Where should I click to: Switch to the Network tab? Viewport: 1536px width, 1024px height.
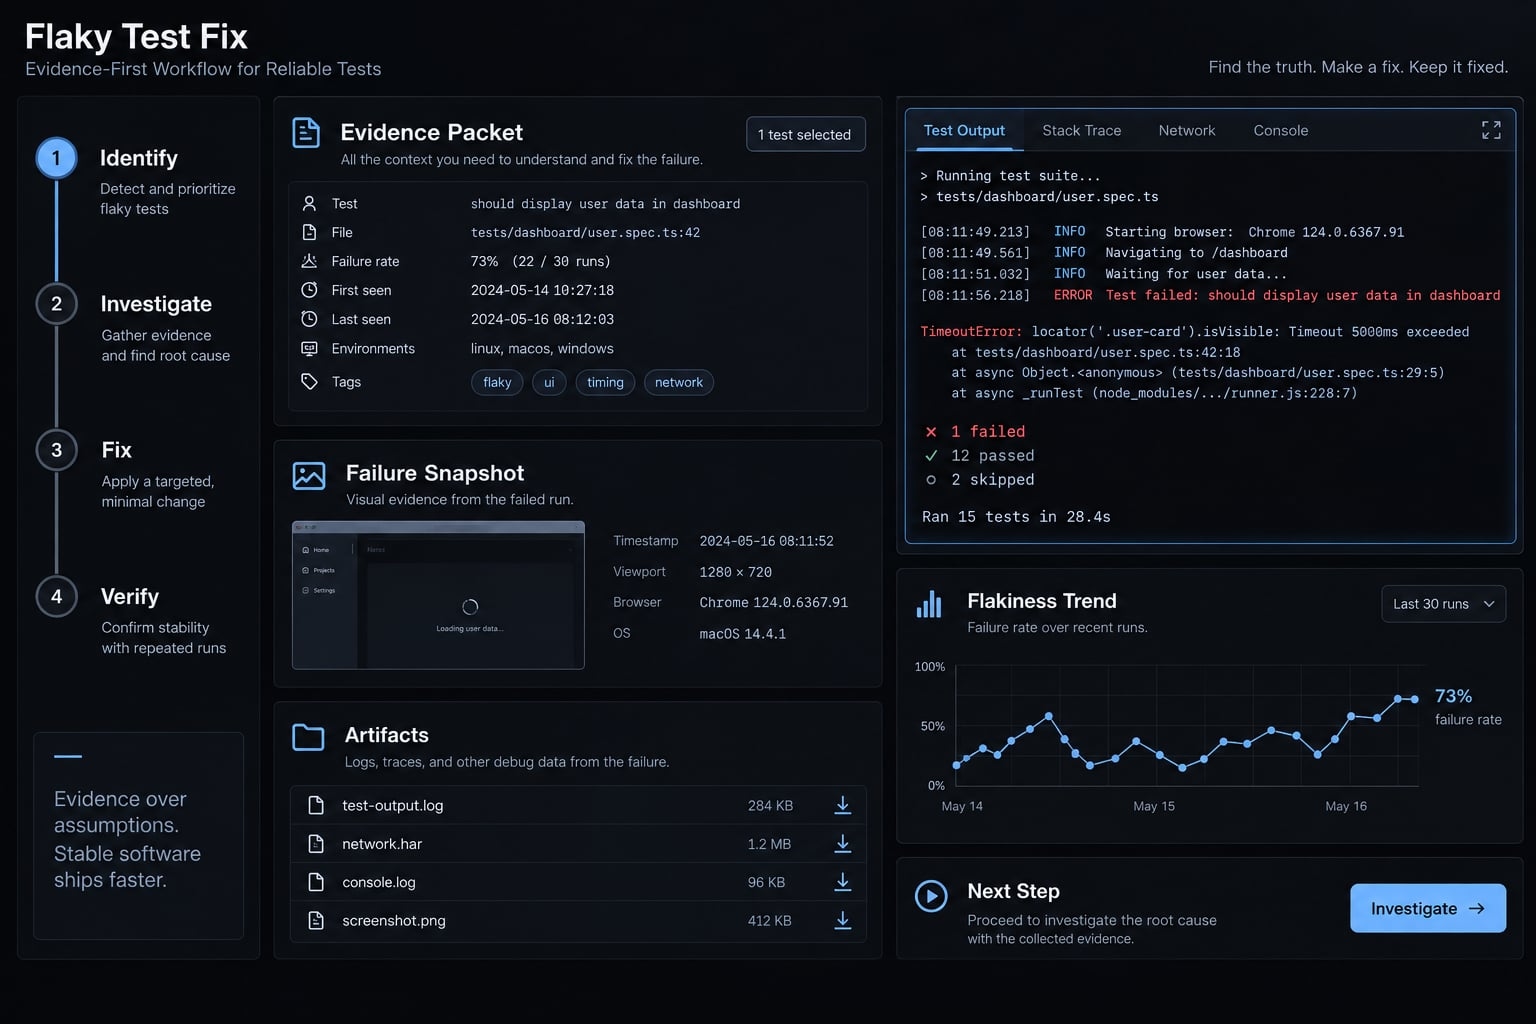point(1187,131)
